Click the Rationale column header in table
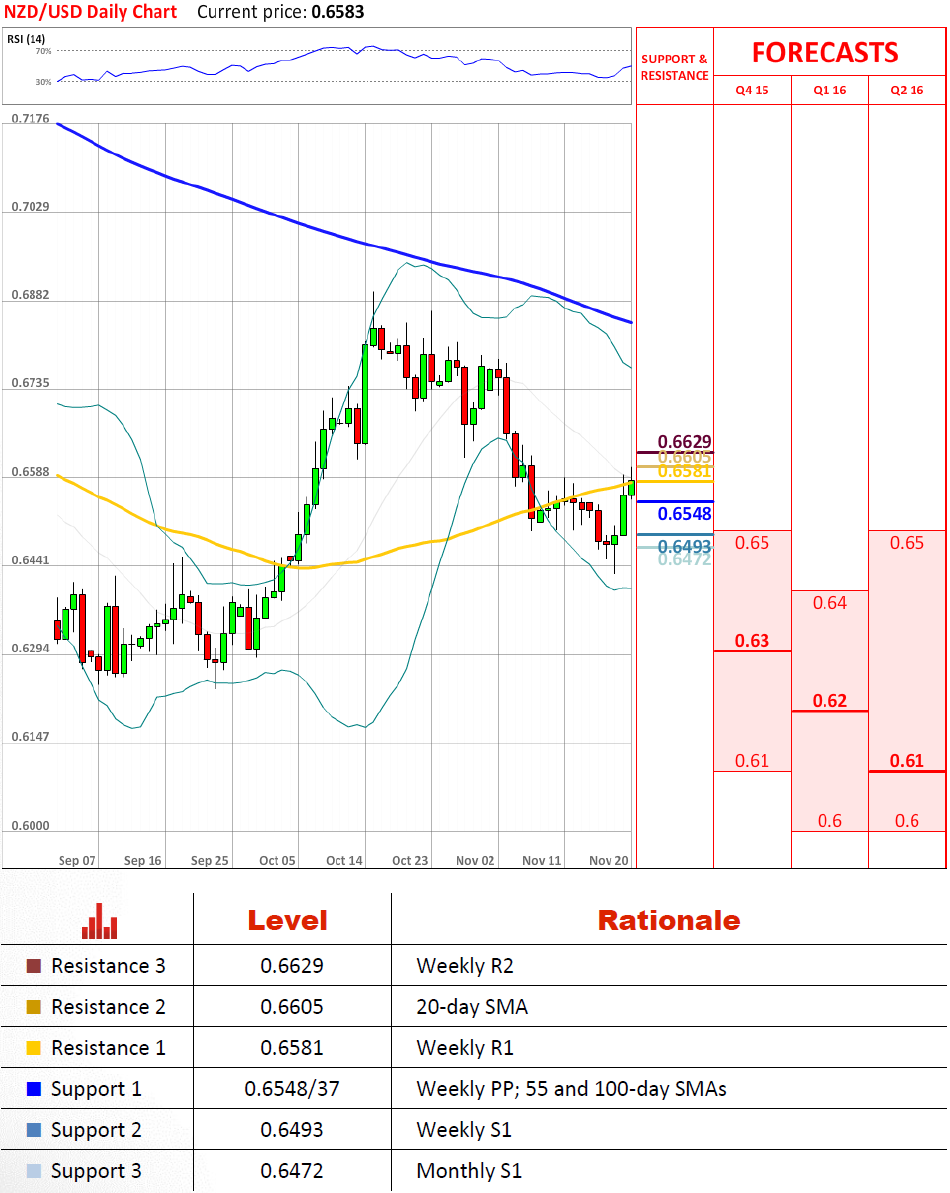950x1193 pixels. [668, 920]
